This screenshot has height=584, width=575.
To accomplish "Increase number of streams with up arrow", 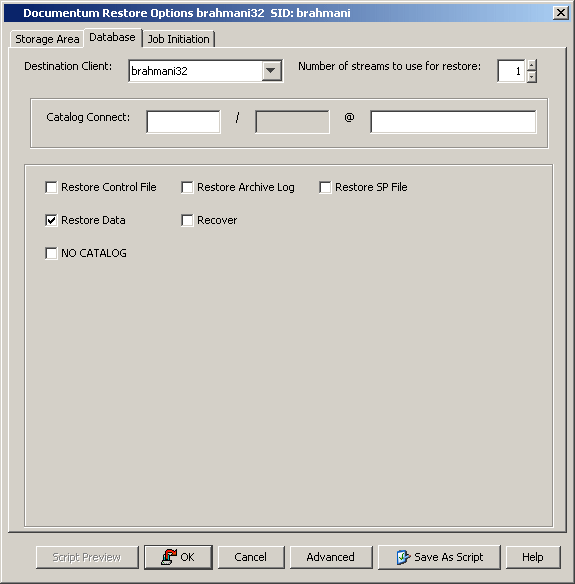I will click(x=532, y=65).
